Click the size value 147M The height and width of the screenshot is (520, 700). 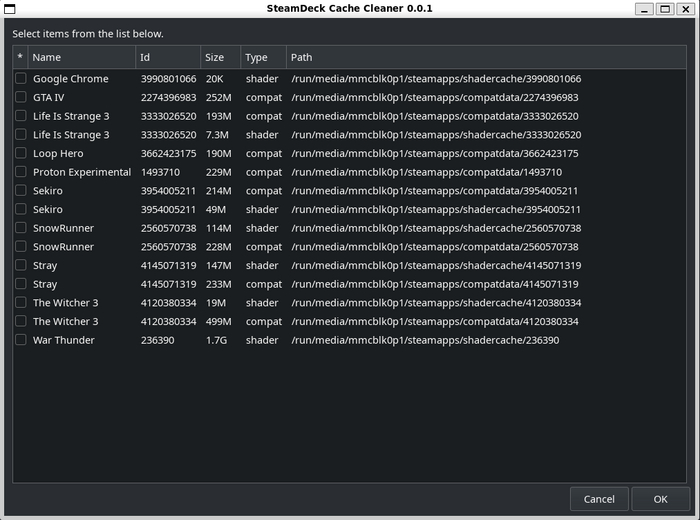tap(219, 266)
